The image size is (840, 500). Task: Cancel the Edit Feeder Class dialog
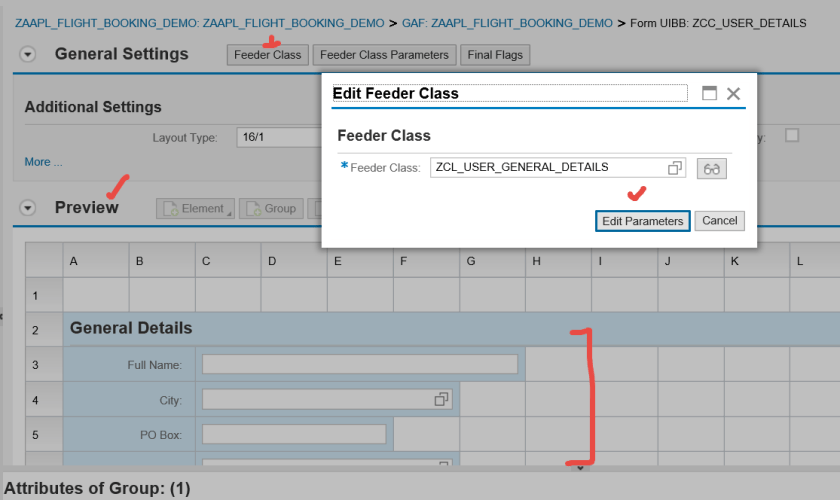pos(720,221)
